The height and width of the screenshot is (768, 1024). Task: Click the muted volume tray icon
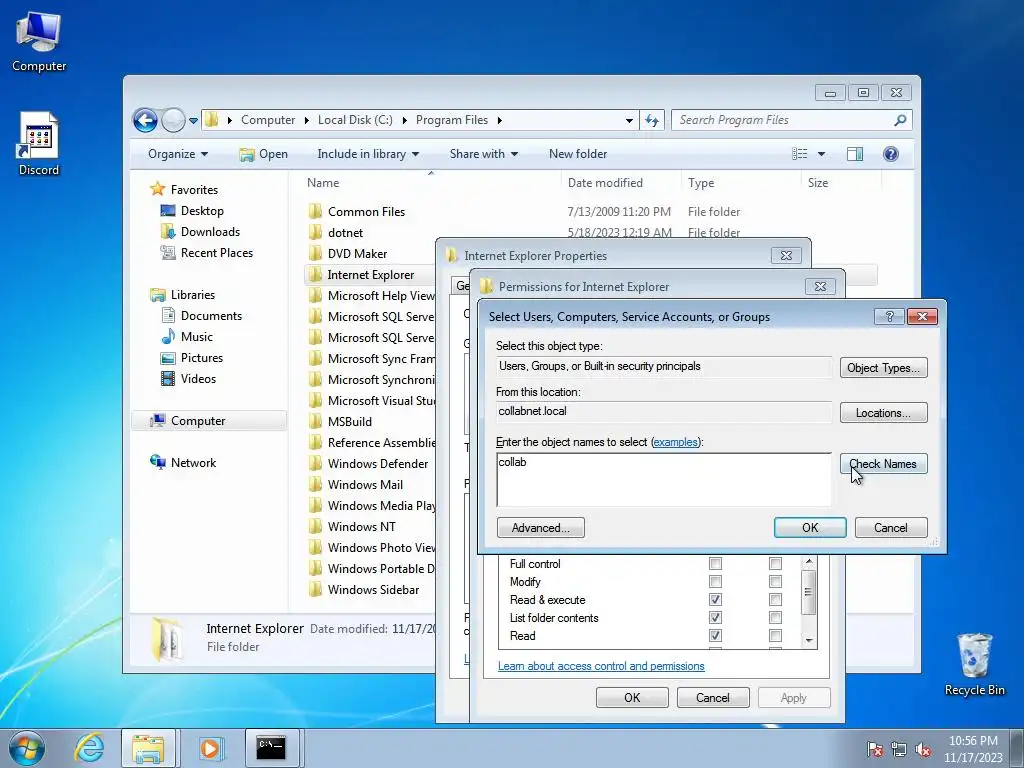pos(923,750)
